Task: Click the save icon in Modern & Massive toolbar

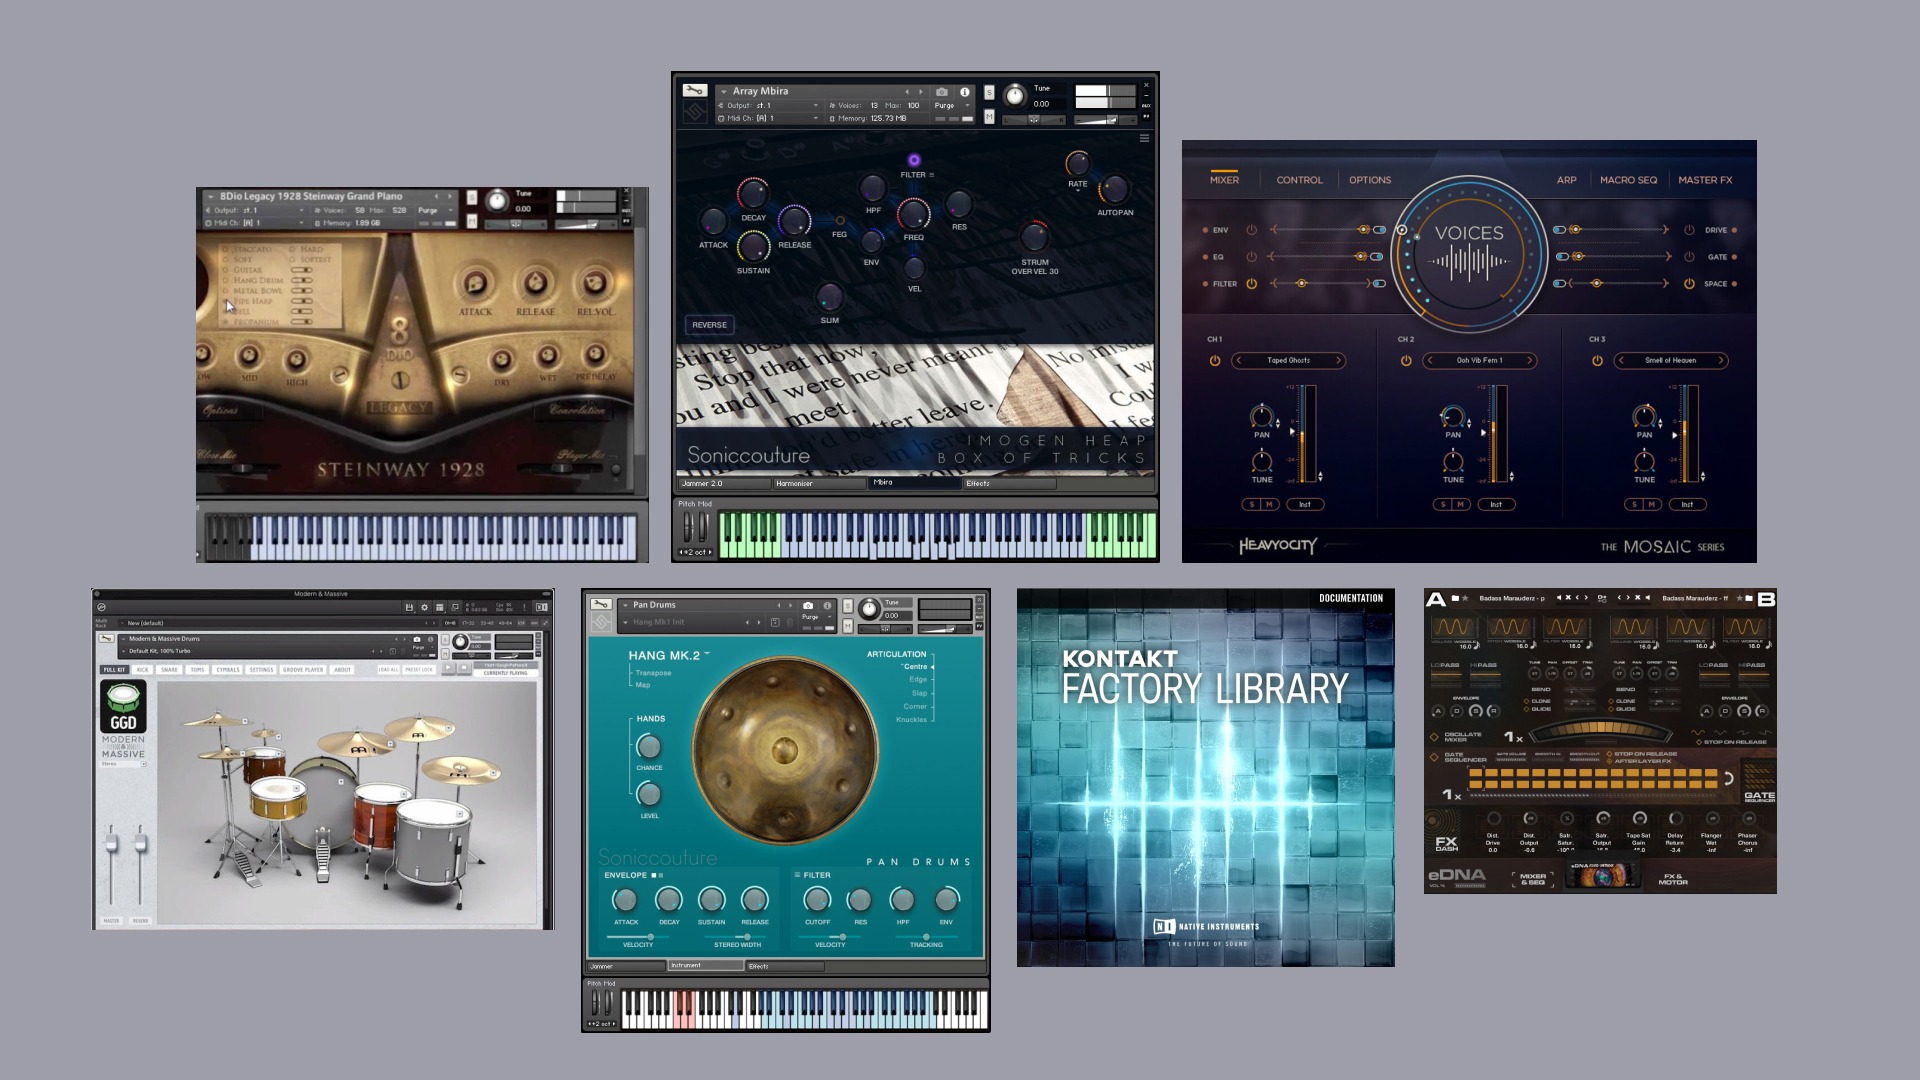Action: [x=409, y=607]
